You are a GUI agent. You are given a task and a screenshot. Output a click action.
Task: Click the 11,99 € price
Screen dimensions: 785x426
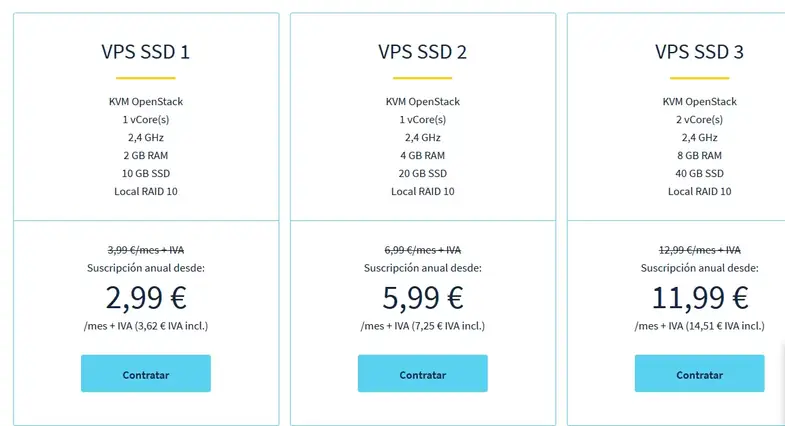pyautogui.click(x=699, y=298)
